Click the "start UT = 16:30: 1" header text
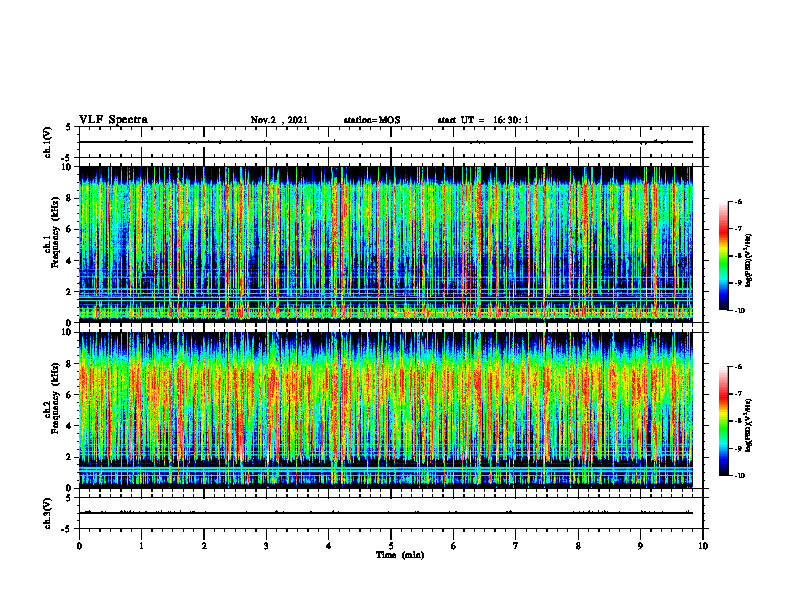 coord(483,120)
